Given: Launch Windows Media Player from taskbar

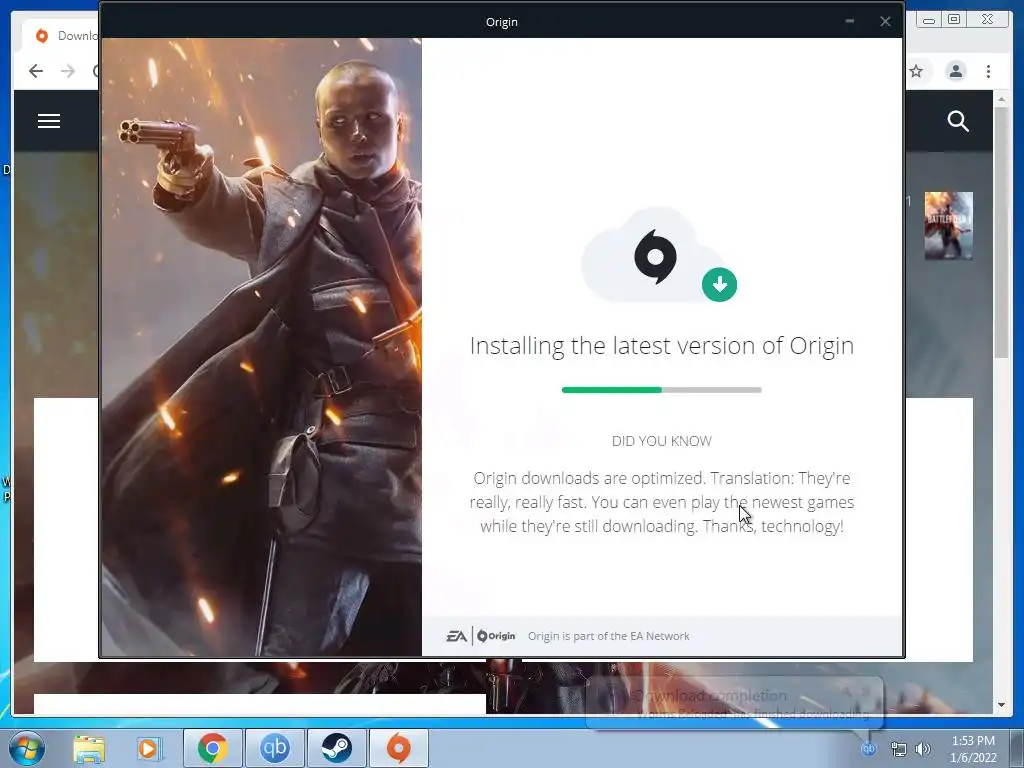Looking at the screenshot, I should pyautogui.click(x=149, y=749).
